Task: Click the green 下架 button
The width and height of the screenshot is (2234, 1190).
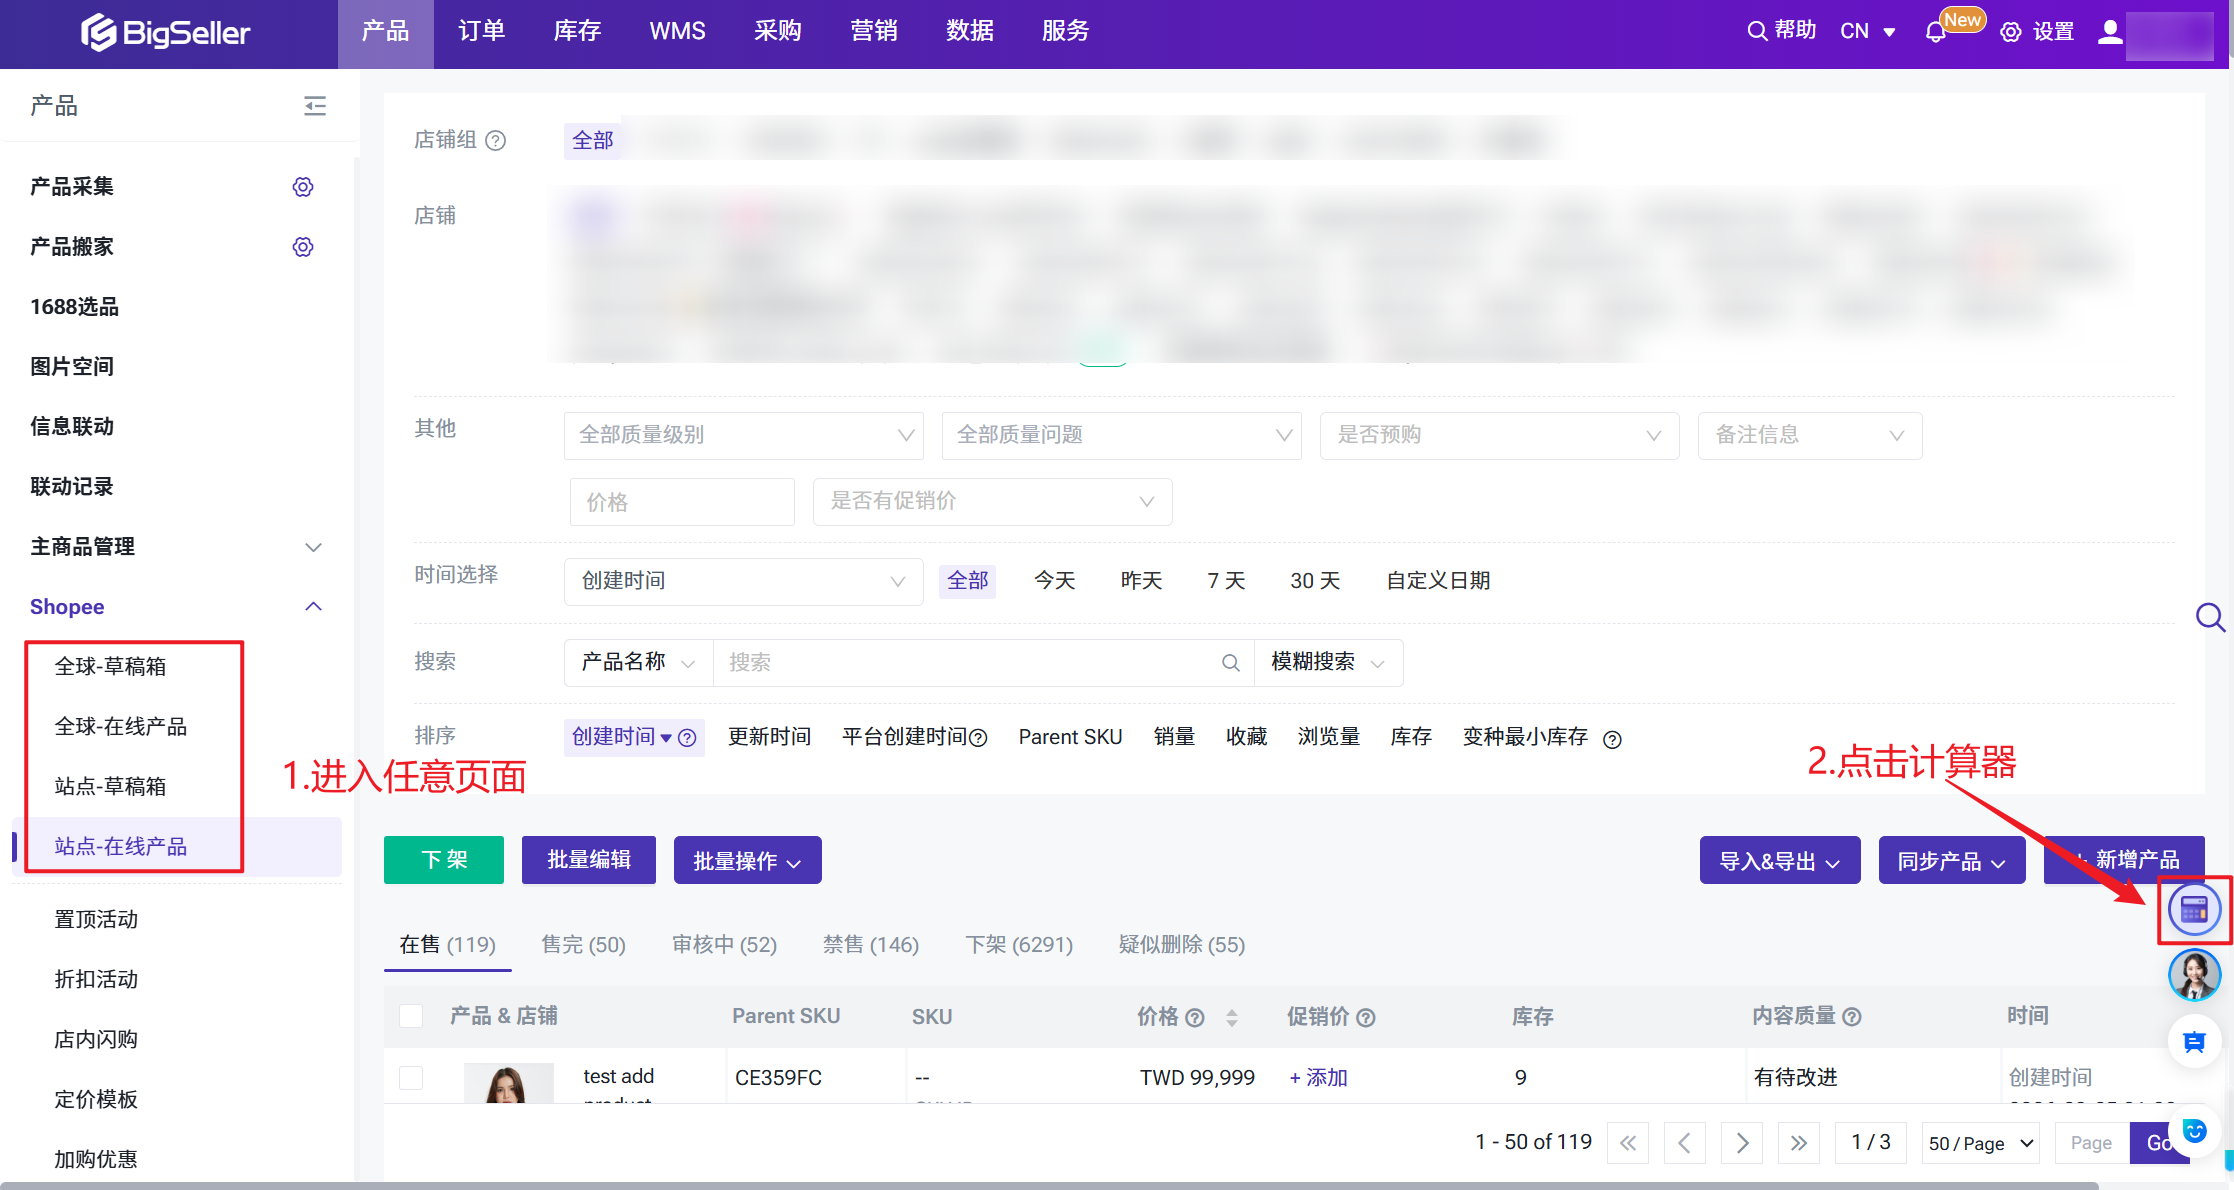Action: tap(444, 860)
